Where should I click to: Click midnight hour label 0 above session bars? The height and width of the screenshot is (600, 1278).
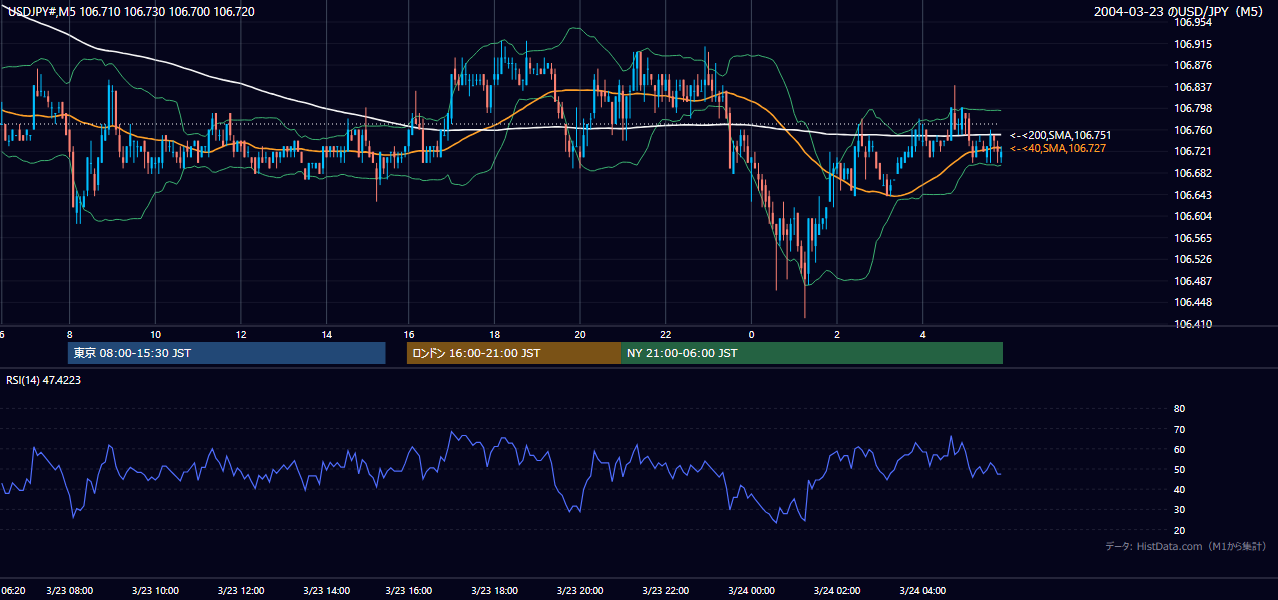pyautogui.click(x=751, y=334)
